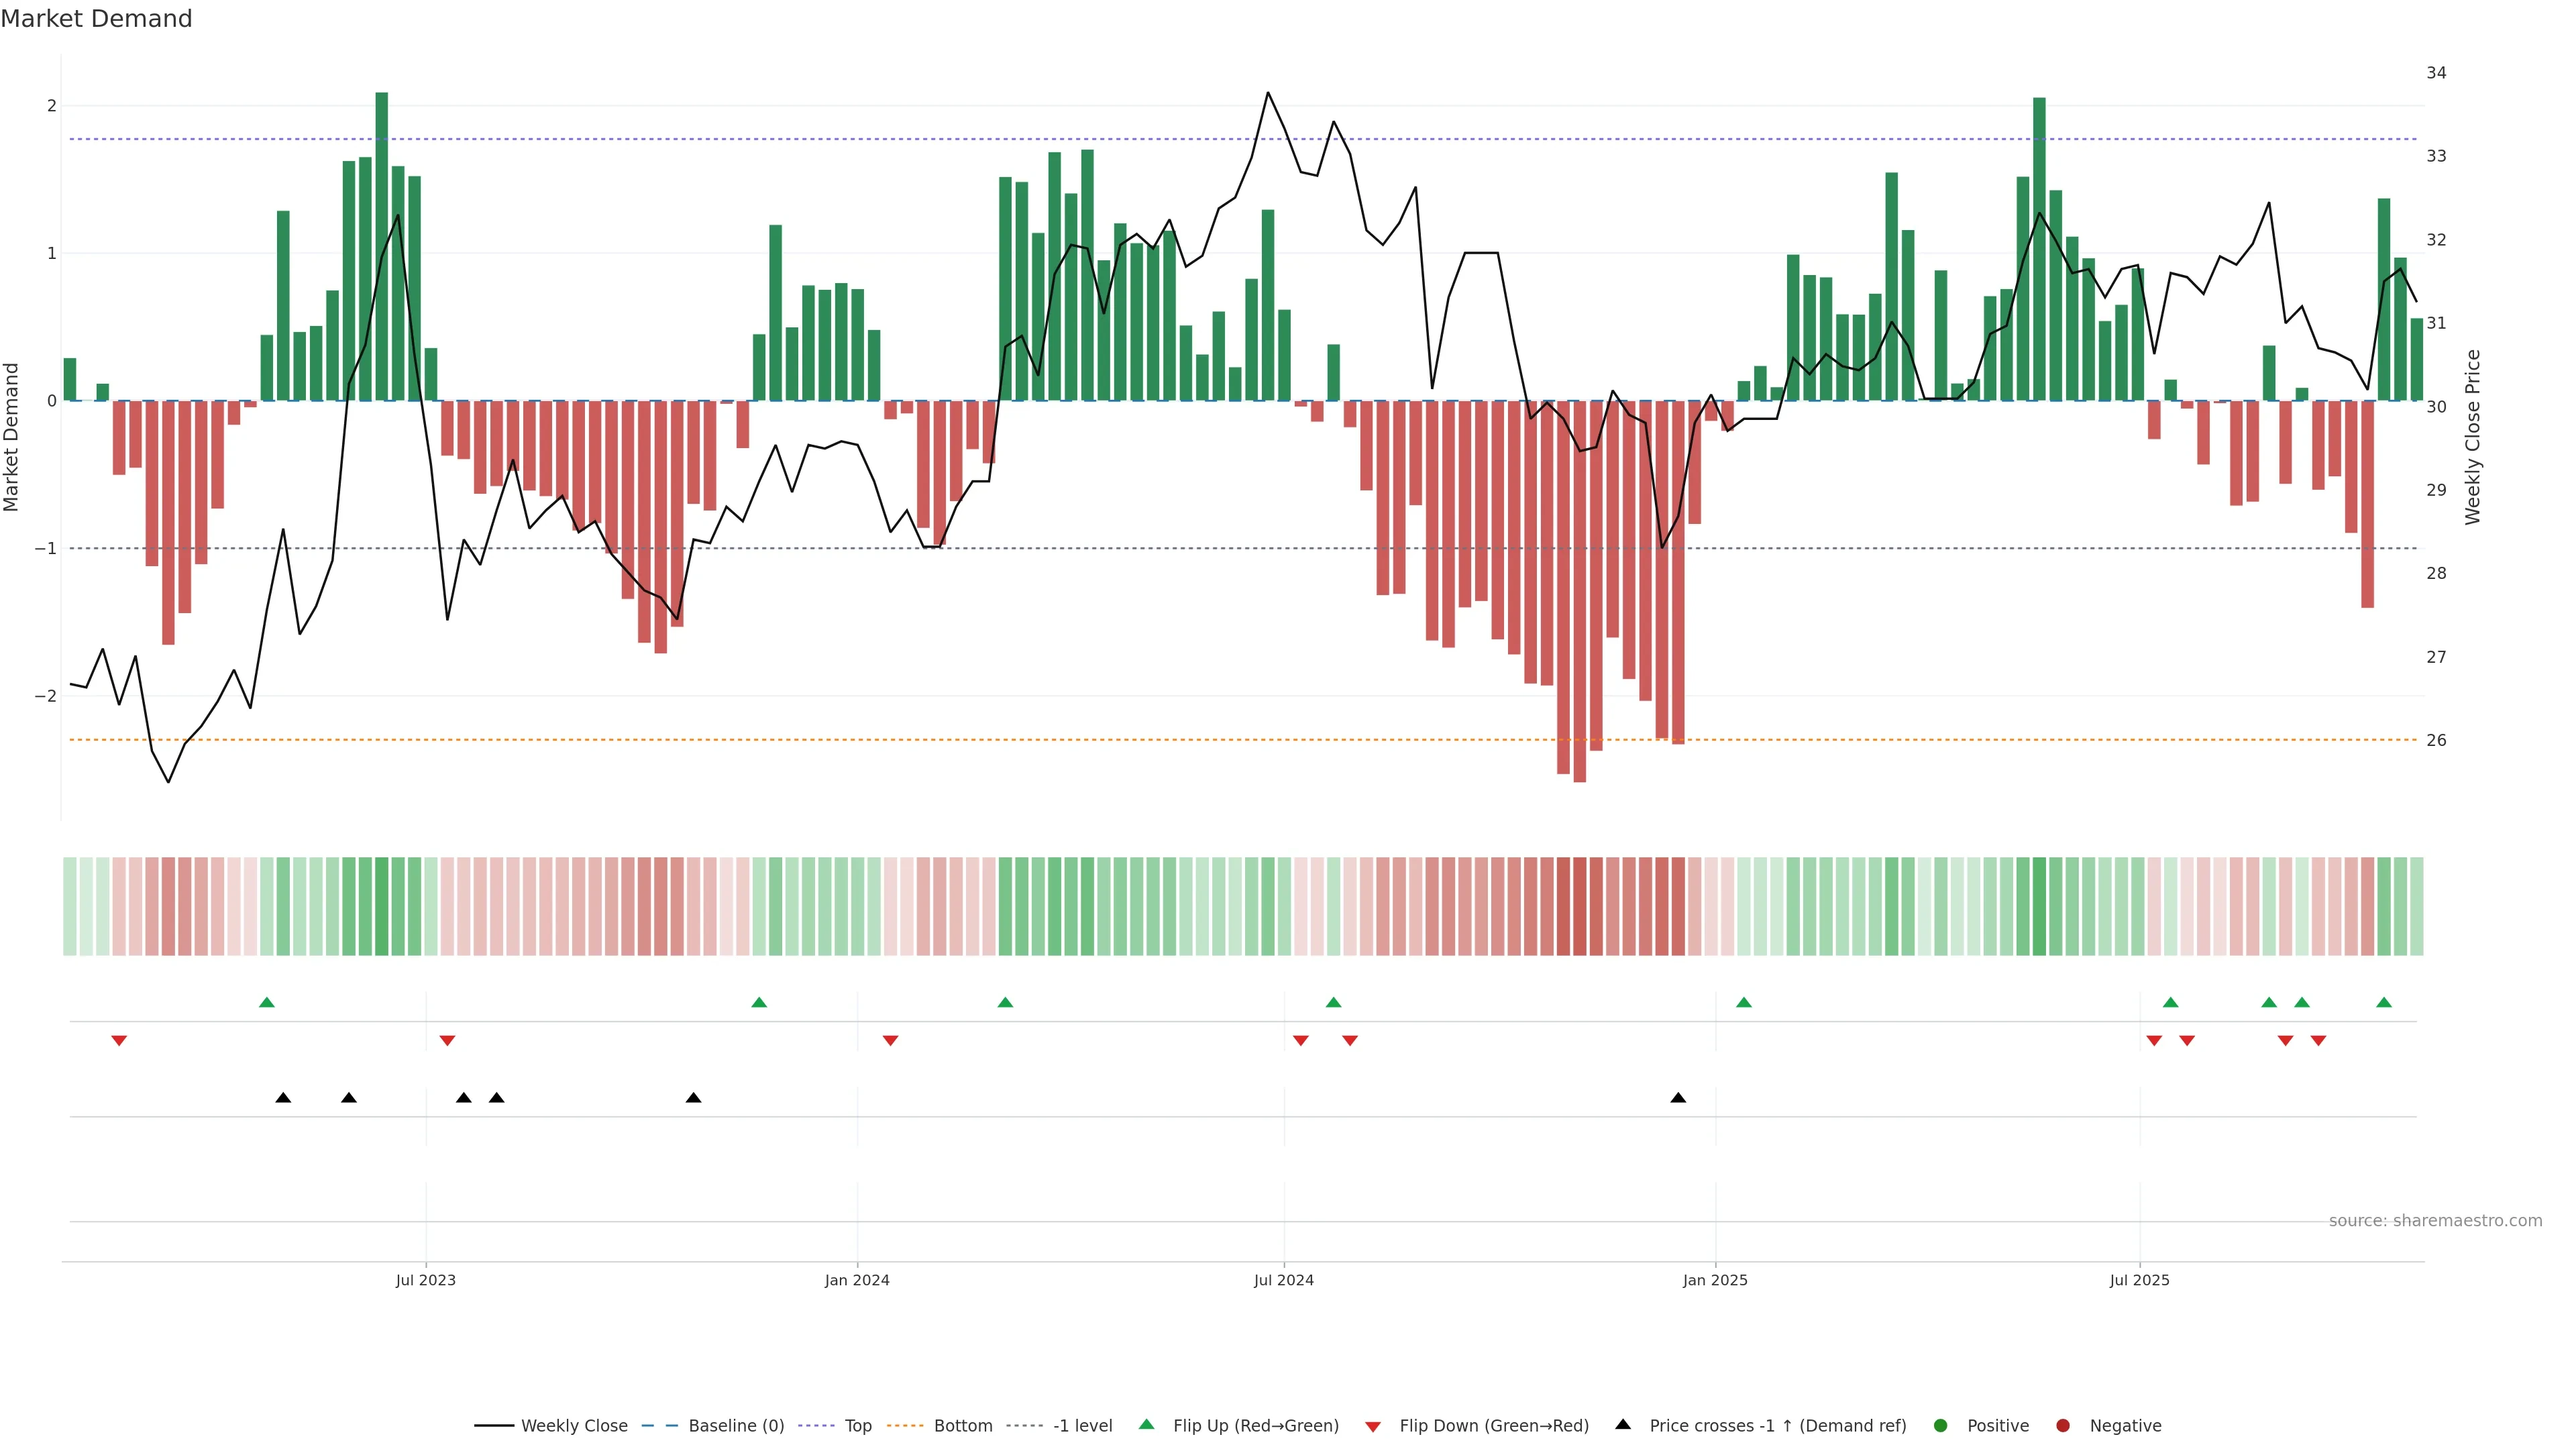Click the red Flip Down legend triangle
The image size is (2576, 1449).
[x=1373, y=1426]
